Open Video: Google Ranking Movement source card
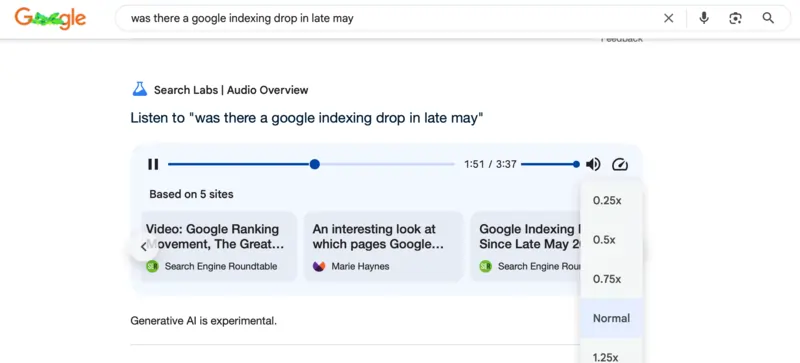 click(x=219, y=247)
